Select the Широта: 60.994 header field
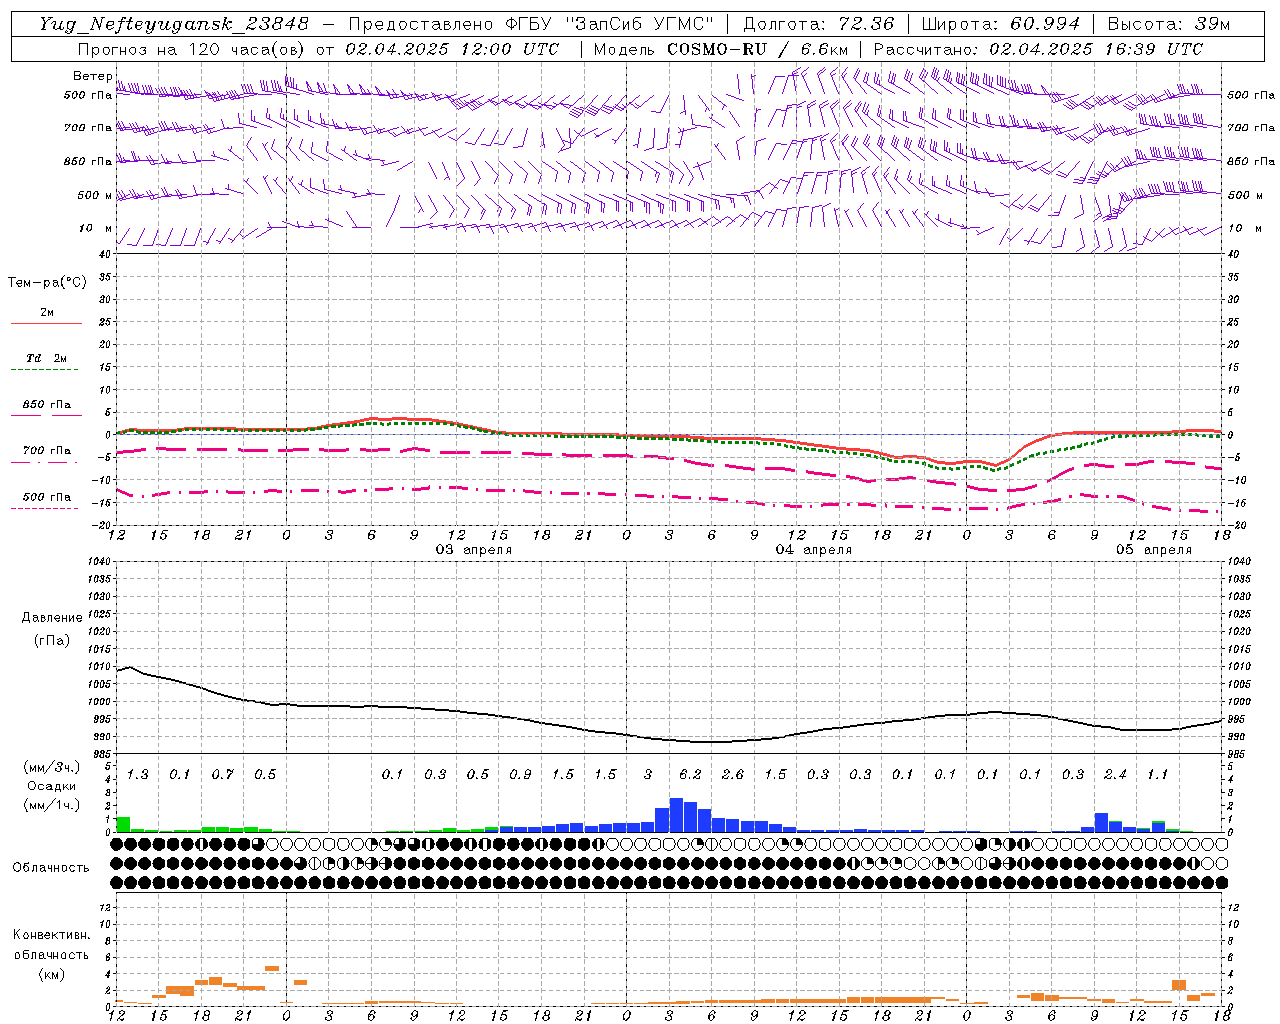 click(x=1000, y=24)
